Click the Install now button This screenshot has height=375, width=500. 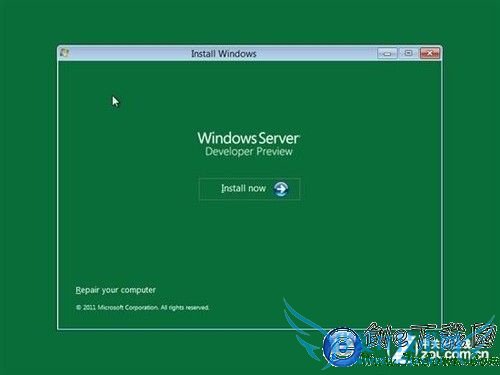pyautogui.click(x=249, y=189)
